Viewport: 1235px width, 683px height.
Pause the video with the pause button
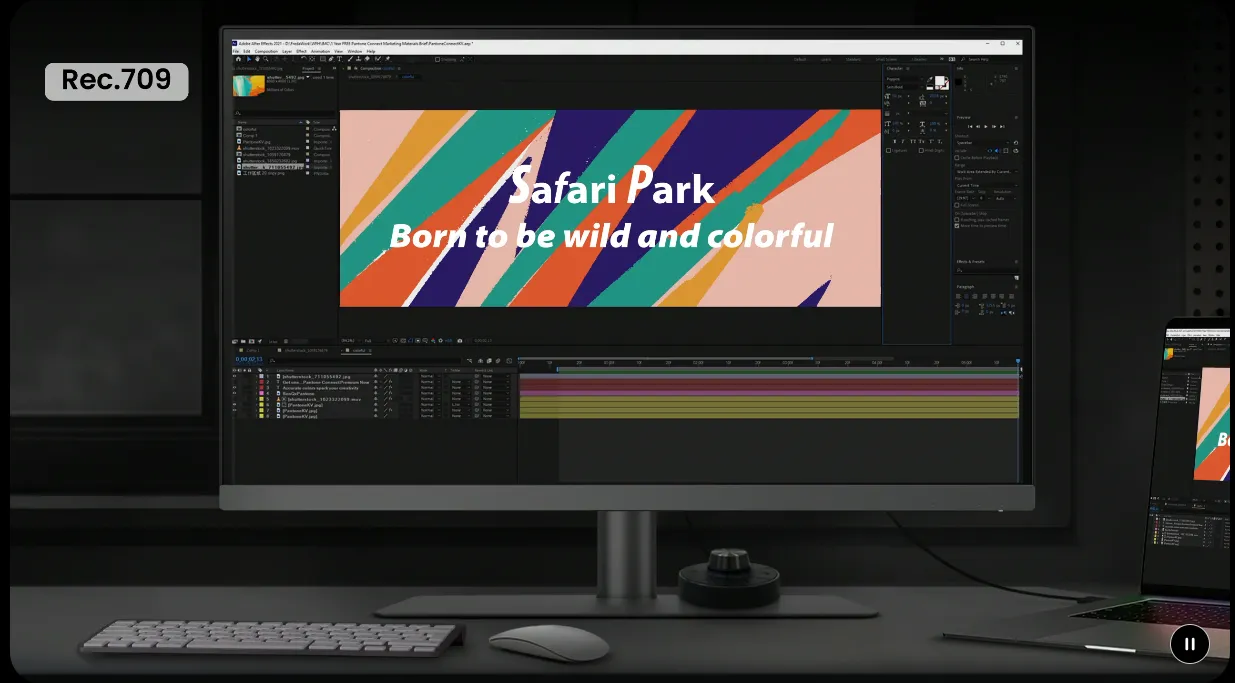click(1189, 644)
